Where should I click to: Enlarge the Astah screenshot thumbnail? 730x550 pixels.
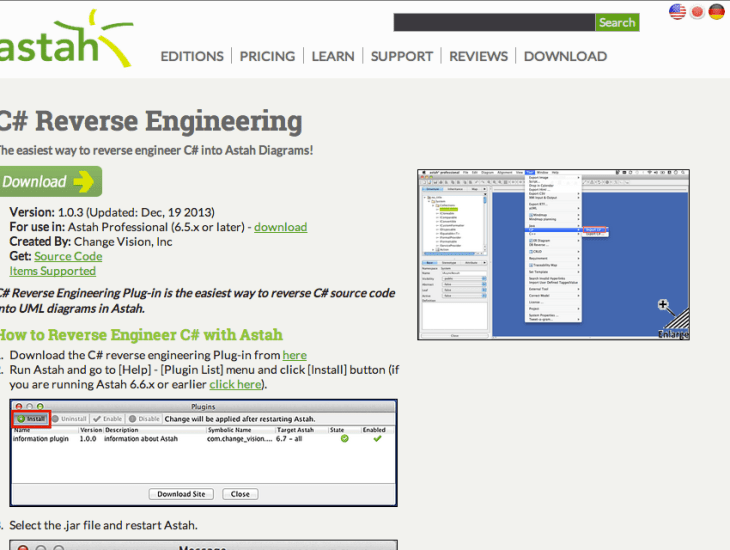(554, 254)
